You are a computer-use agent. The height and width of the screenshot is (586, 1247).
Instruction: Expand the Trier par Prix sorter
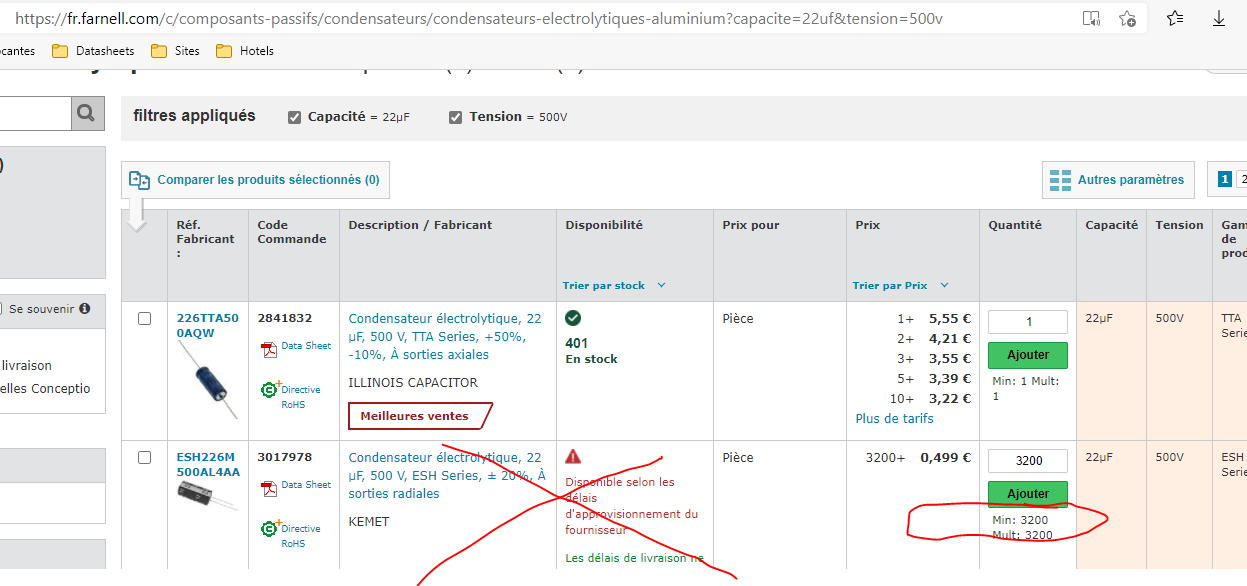(x=901, y=286)
